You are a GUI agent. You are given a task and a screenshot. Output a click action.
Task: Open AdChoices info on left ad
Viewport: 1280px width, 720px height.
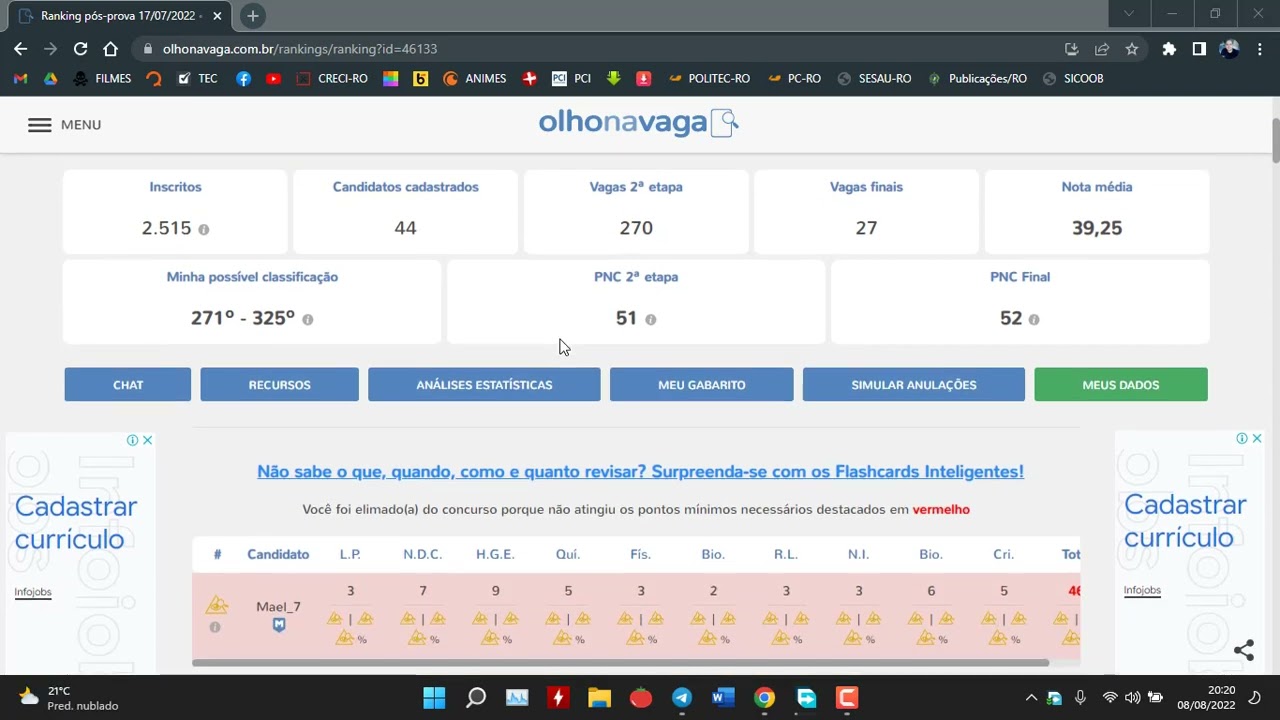coord(132,440)
